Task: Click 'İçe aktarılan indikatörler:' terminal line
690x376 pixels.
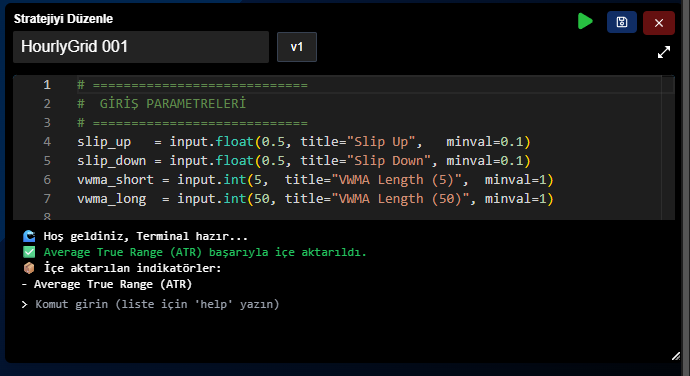Action: [132, 268]
